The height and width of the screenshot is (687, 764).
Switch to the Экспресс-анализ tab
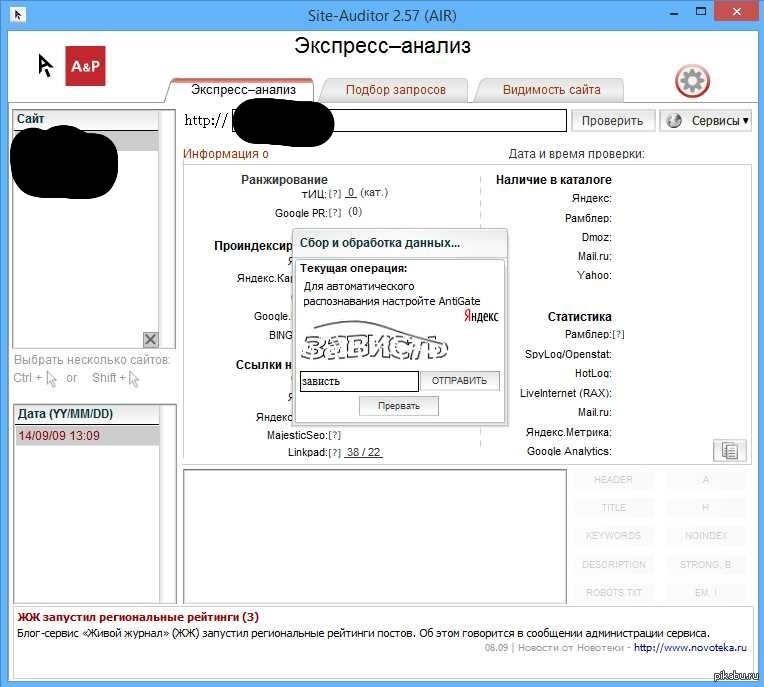tap(243, 90)
